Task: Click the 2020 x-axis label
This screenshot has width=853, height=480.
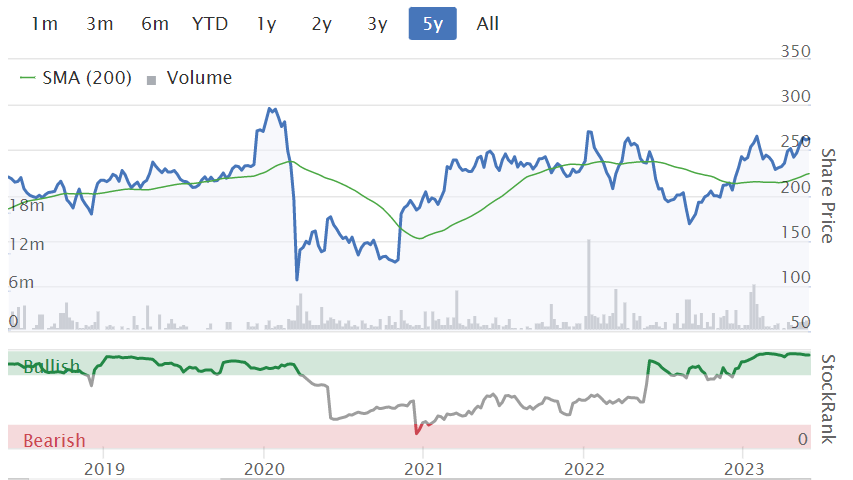Action: coord(263,469)
